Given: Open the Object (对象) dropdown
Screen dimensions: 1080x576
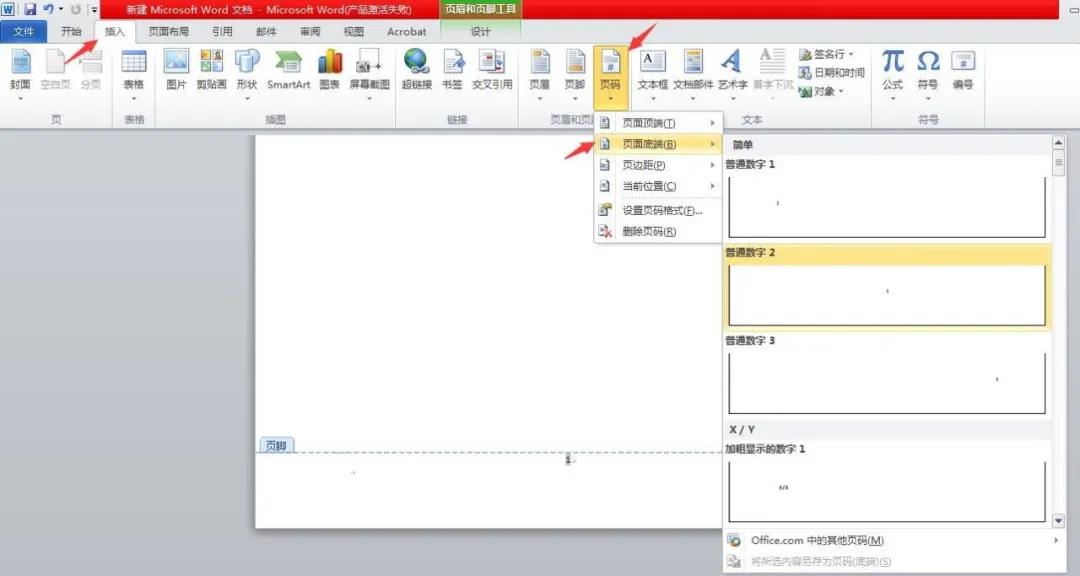Looking at the screenshot, I should (821, 92).
